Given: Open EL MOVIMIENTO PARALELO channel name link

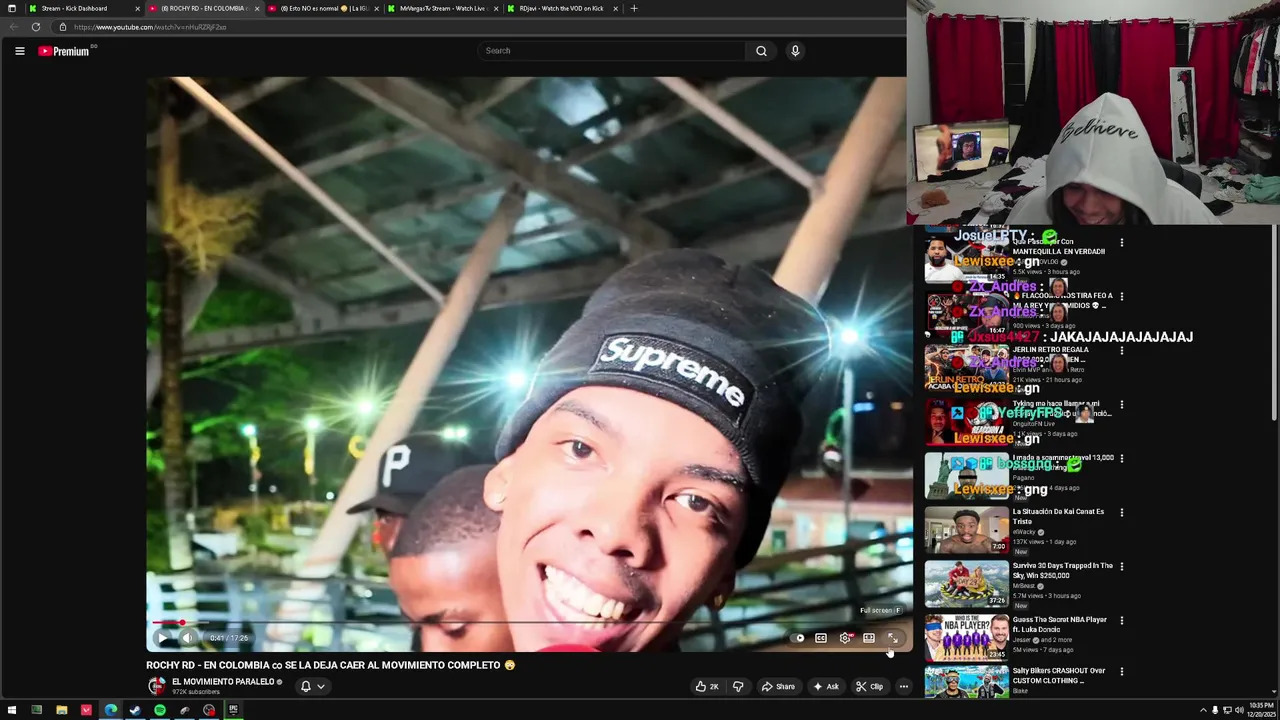Looking at the screenshot, I should tap(223, 682).
